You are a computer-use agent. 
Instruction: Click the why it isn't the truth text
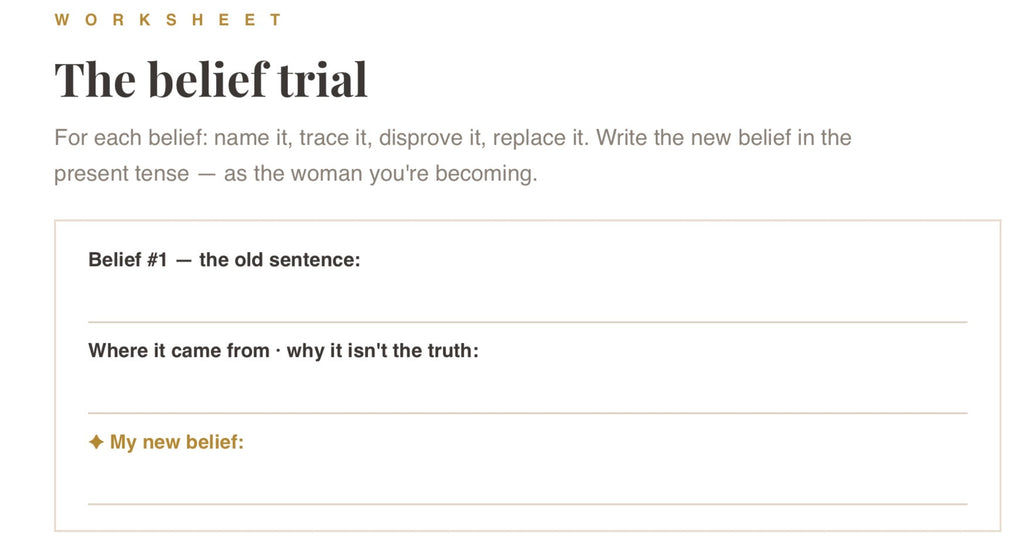(383, 351)
